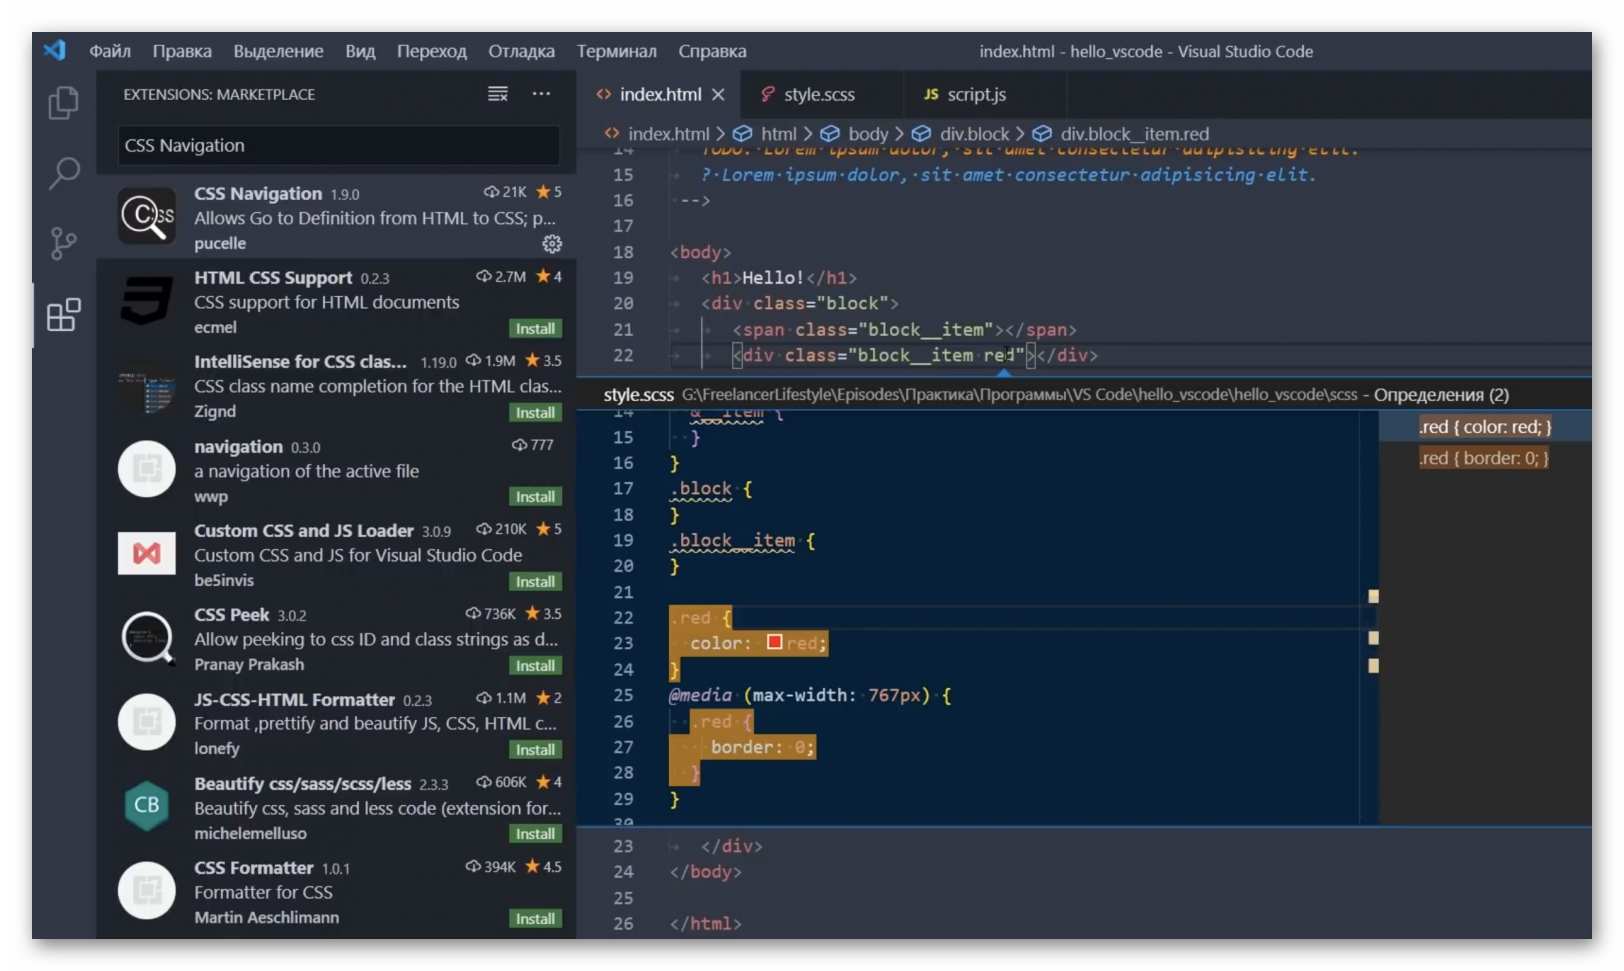The image size is (1624, 971).
Task: Open the Extensions view icon
Action: [x=64, y=315]
